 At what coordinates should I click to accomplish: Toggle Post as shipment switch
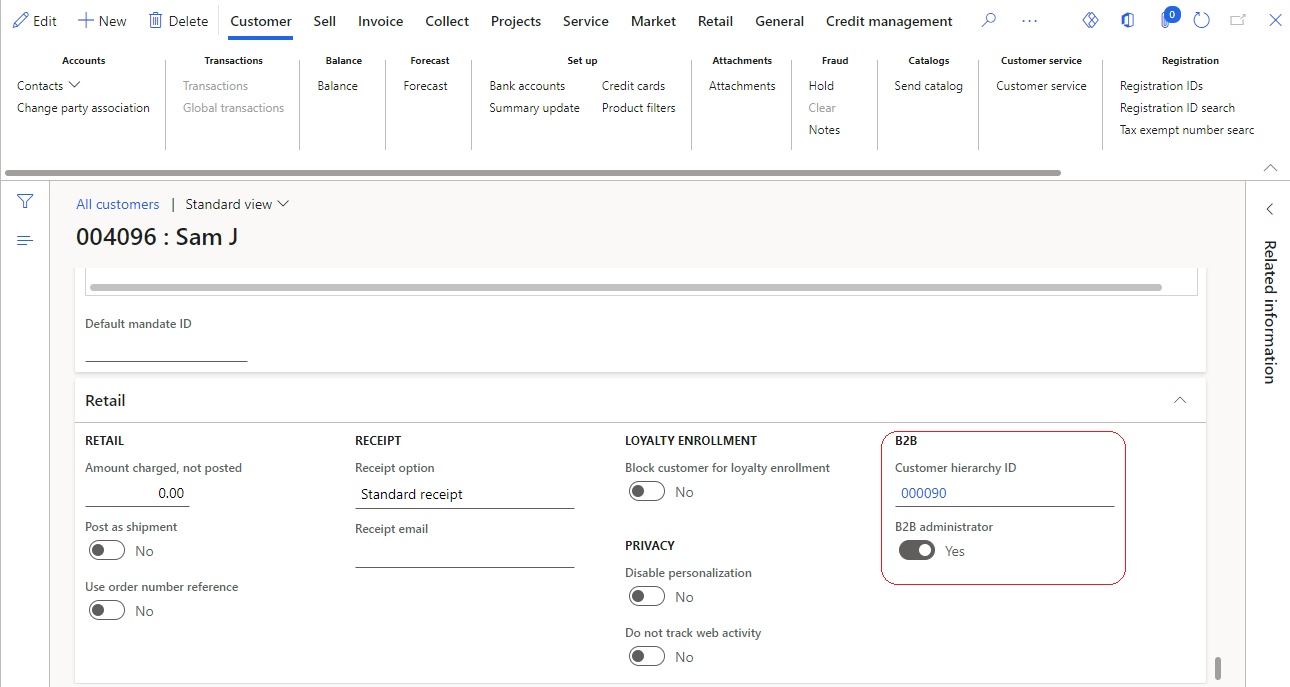[107, 551]
